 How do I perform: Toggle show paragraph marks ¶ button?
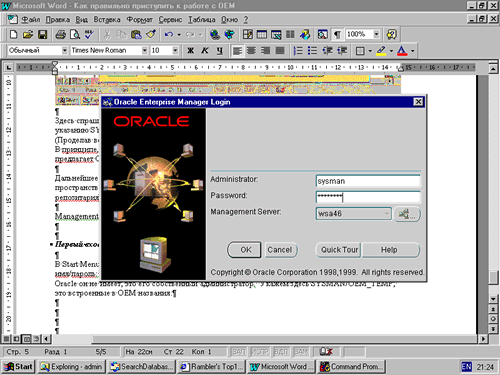click(337, 34)
